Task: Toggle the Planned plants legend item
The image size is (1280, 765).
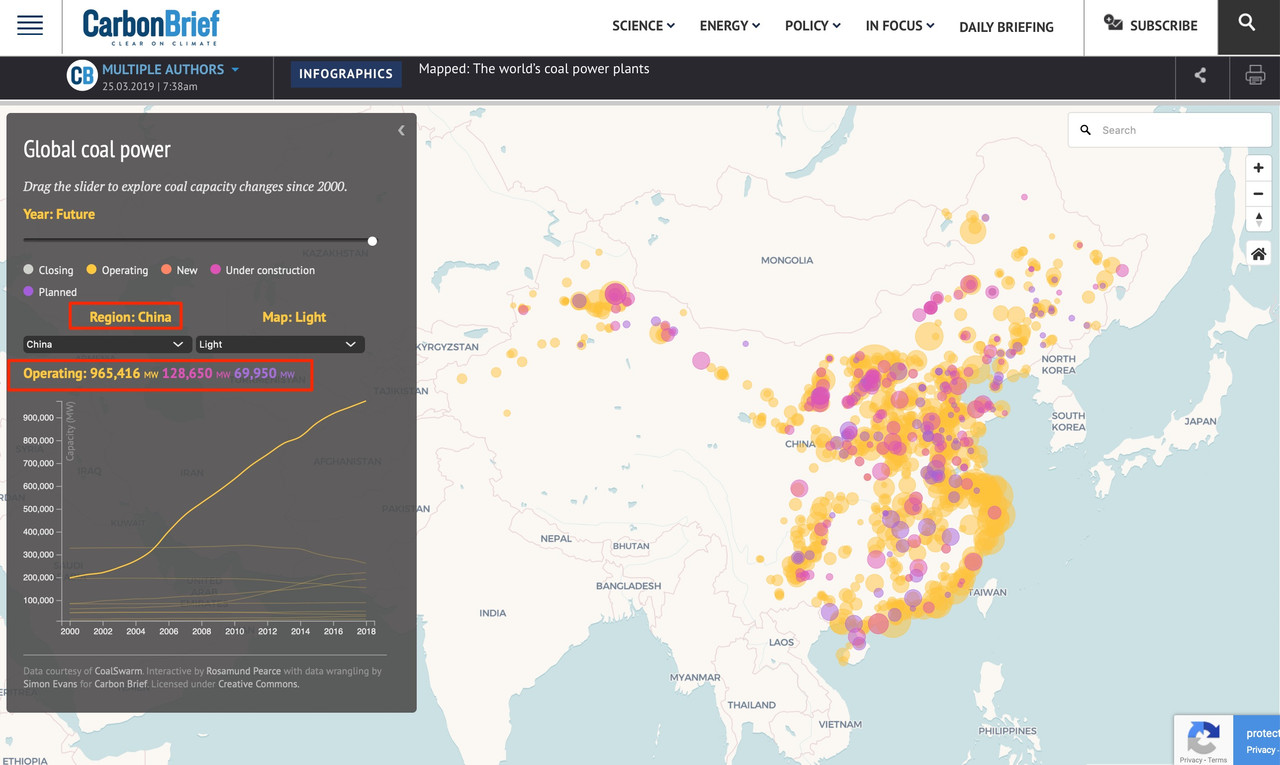Action: point(50,291)
